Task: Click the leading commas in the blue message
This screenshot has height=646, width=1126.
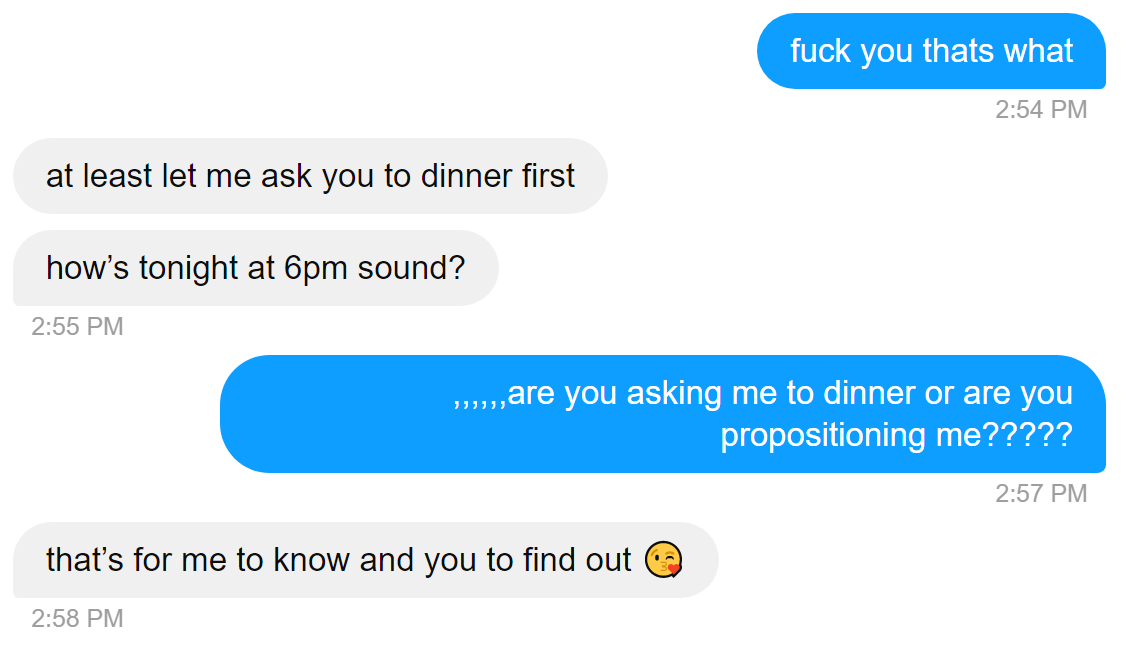Action: click(479, 396)
